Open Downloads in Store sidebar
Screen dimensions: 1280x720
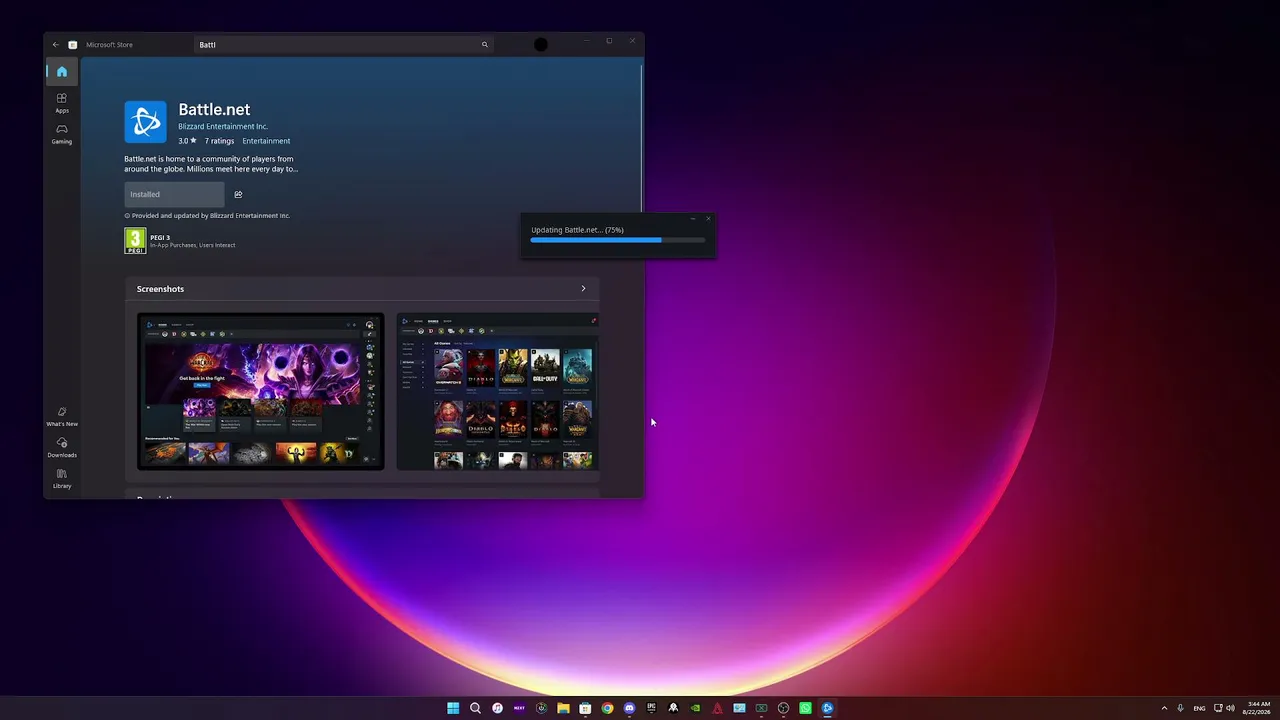pos(62,448)
